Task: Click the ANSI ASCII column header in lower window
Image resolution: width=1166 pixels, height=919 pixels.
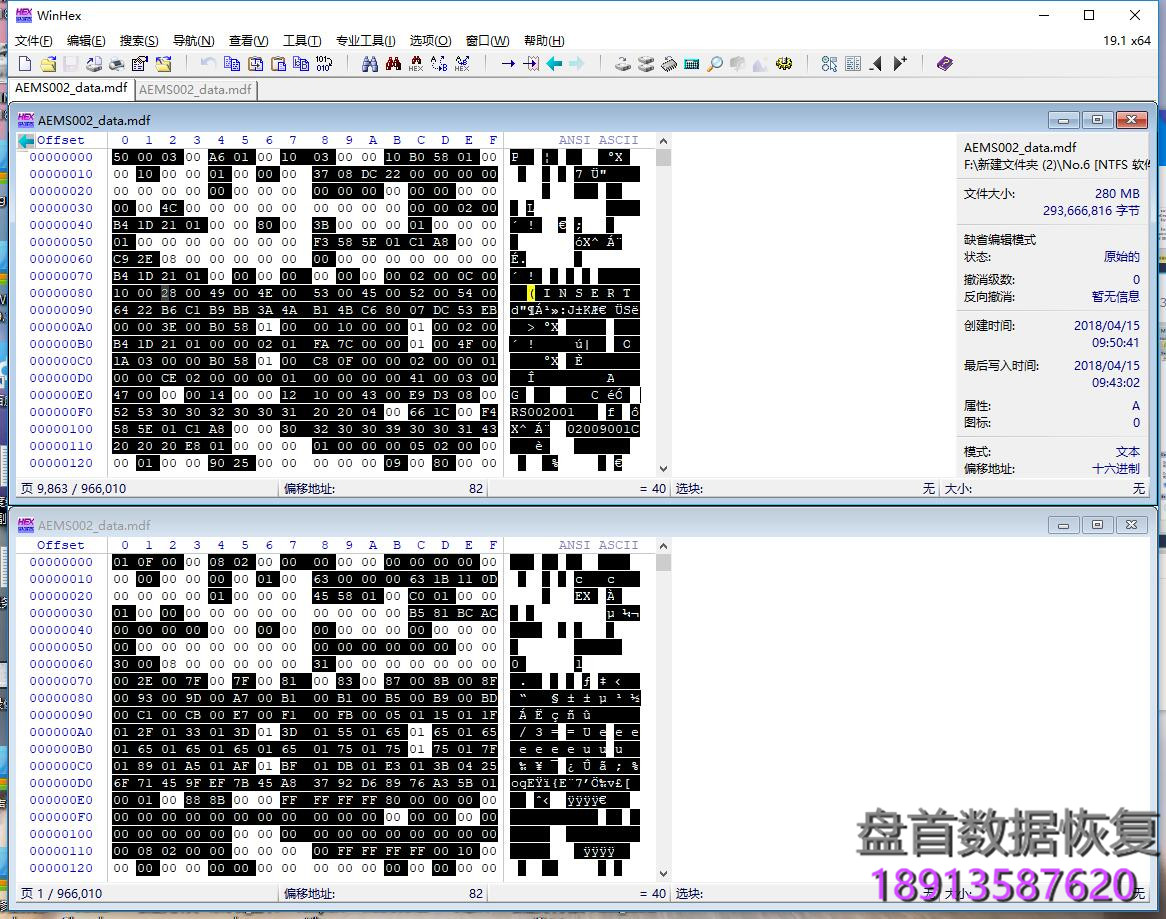Action: (598, 546)
